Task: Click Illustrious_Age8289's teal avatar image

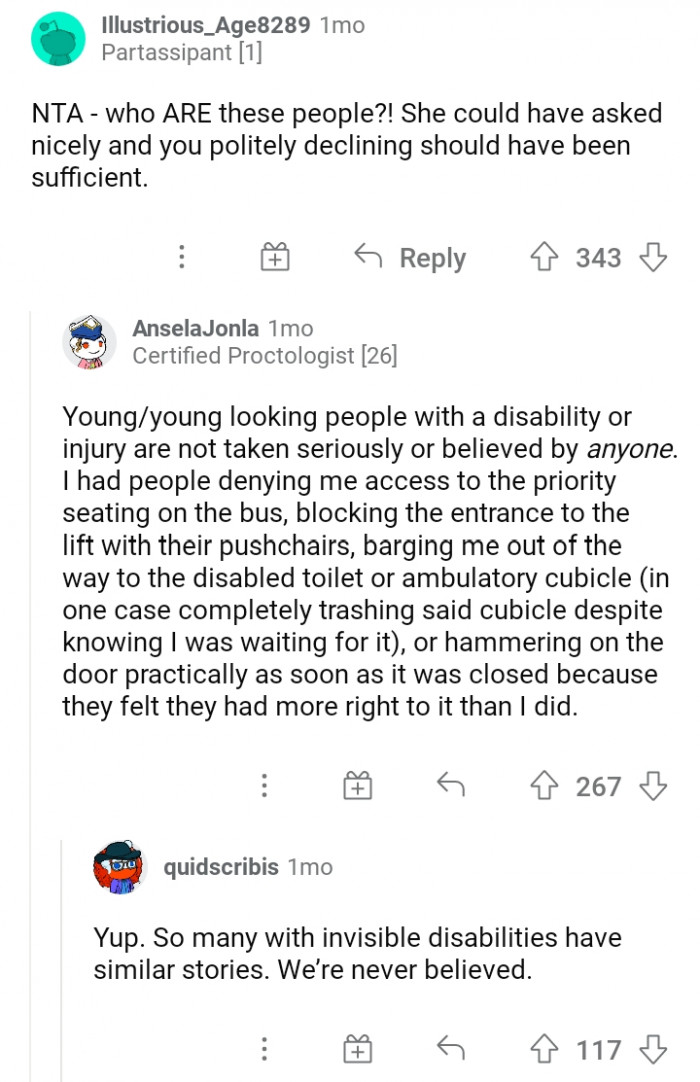Action: click(58, 39)
